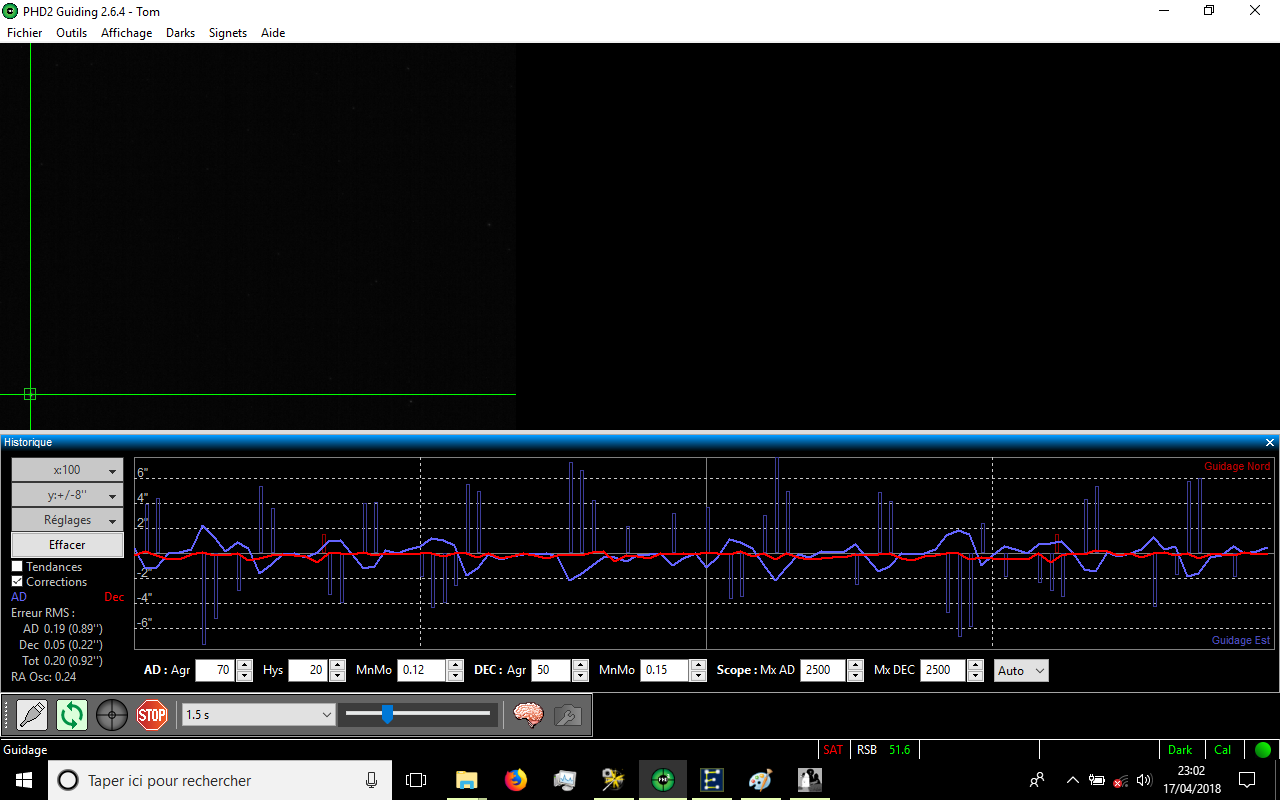The height and width of the screenshot is (800, 1280).
Task: Increase DEC MnMo 0.15 with up arrow
Action: (x=698, y=665)
